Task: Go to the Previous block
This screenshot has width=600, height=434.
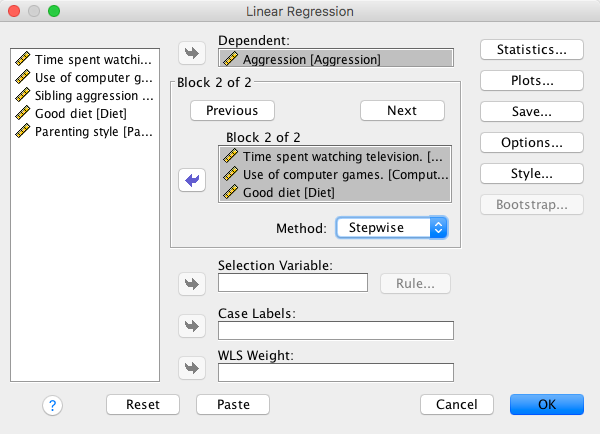Action: [232, 110]
